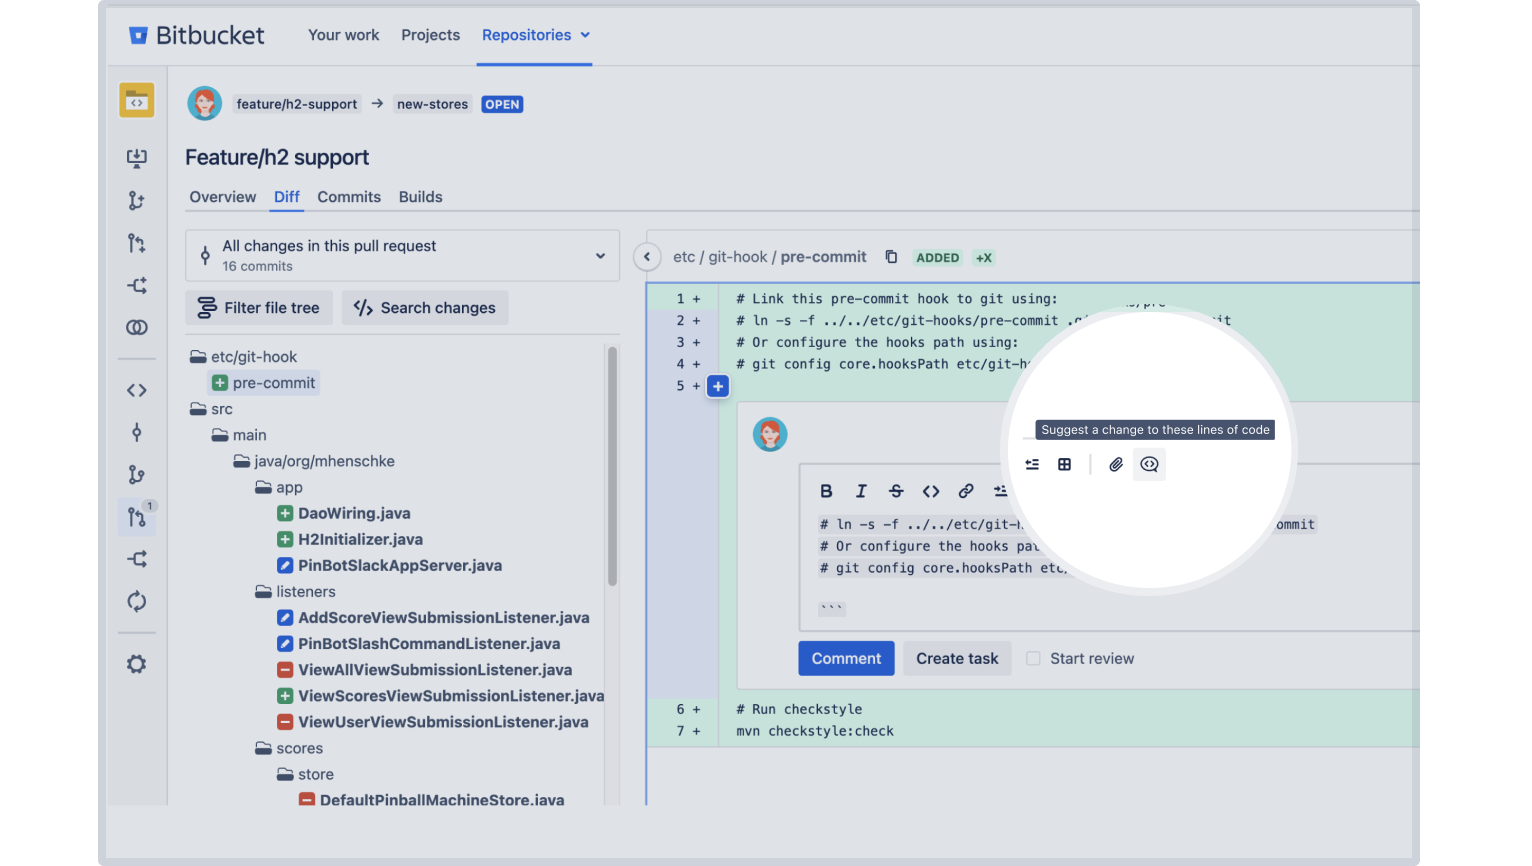Viewport: 1532px width, 866px height.
Task: Click the Search changes button
Action: click(x=425, y=308)
